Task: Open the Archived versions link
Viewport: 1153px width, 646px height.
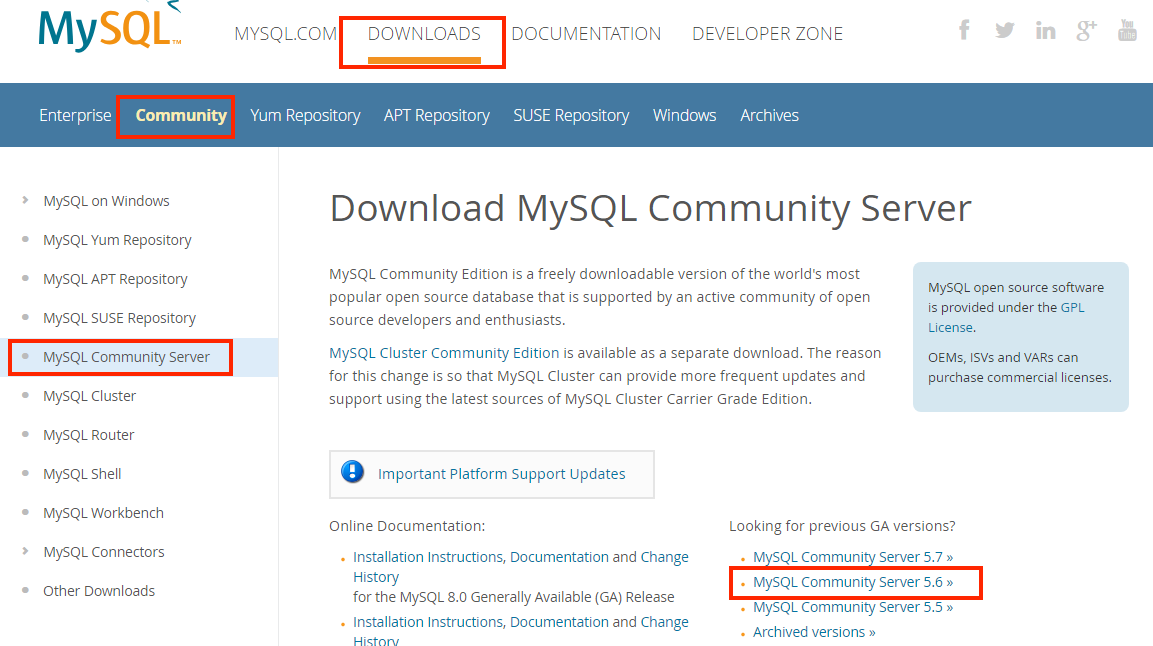Action: pos(814,632)
